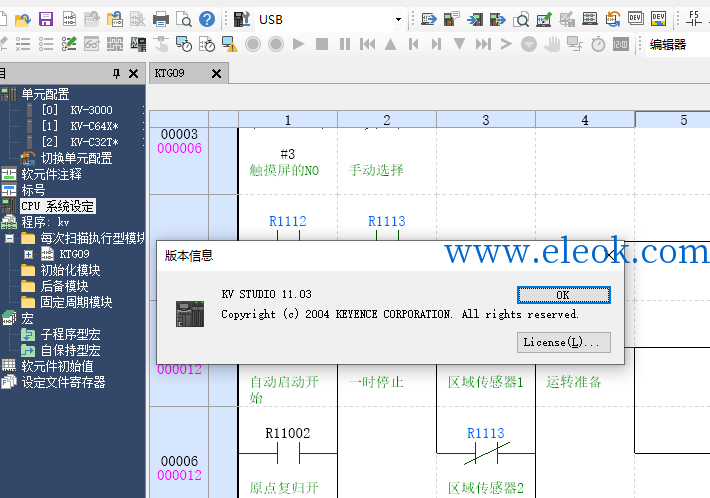Click the stop button in the simulator toolbar

(x=321, y=44)
